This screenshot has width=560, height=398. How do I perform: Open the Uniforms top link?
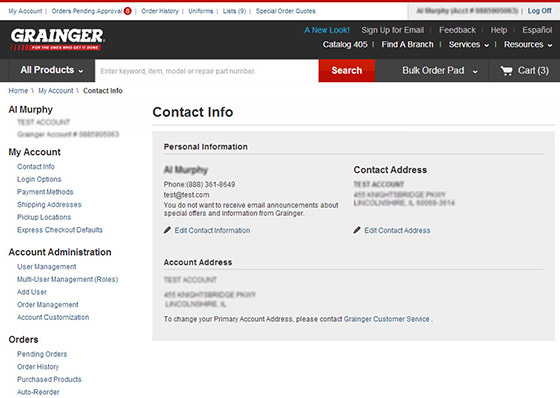(x=201, y=11)
